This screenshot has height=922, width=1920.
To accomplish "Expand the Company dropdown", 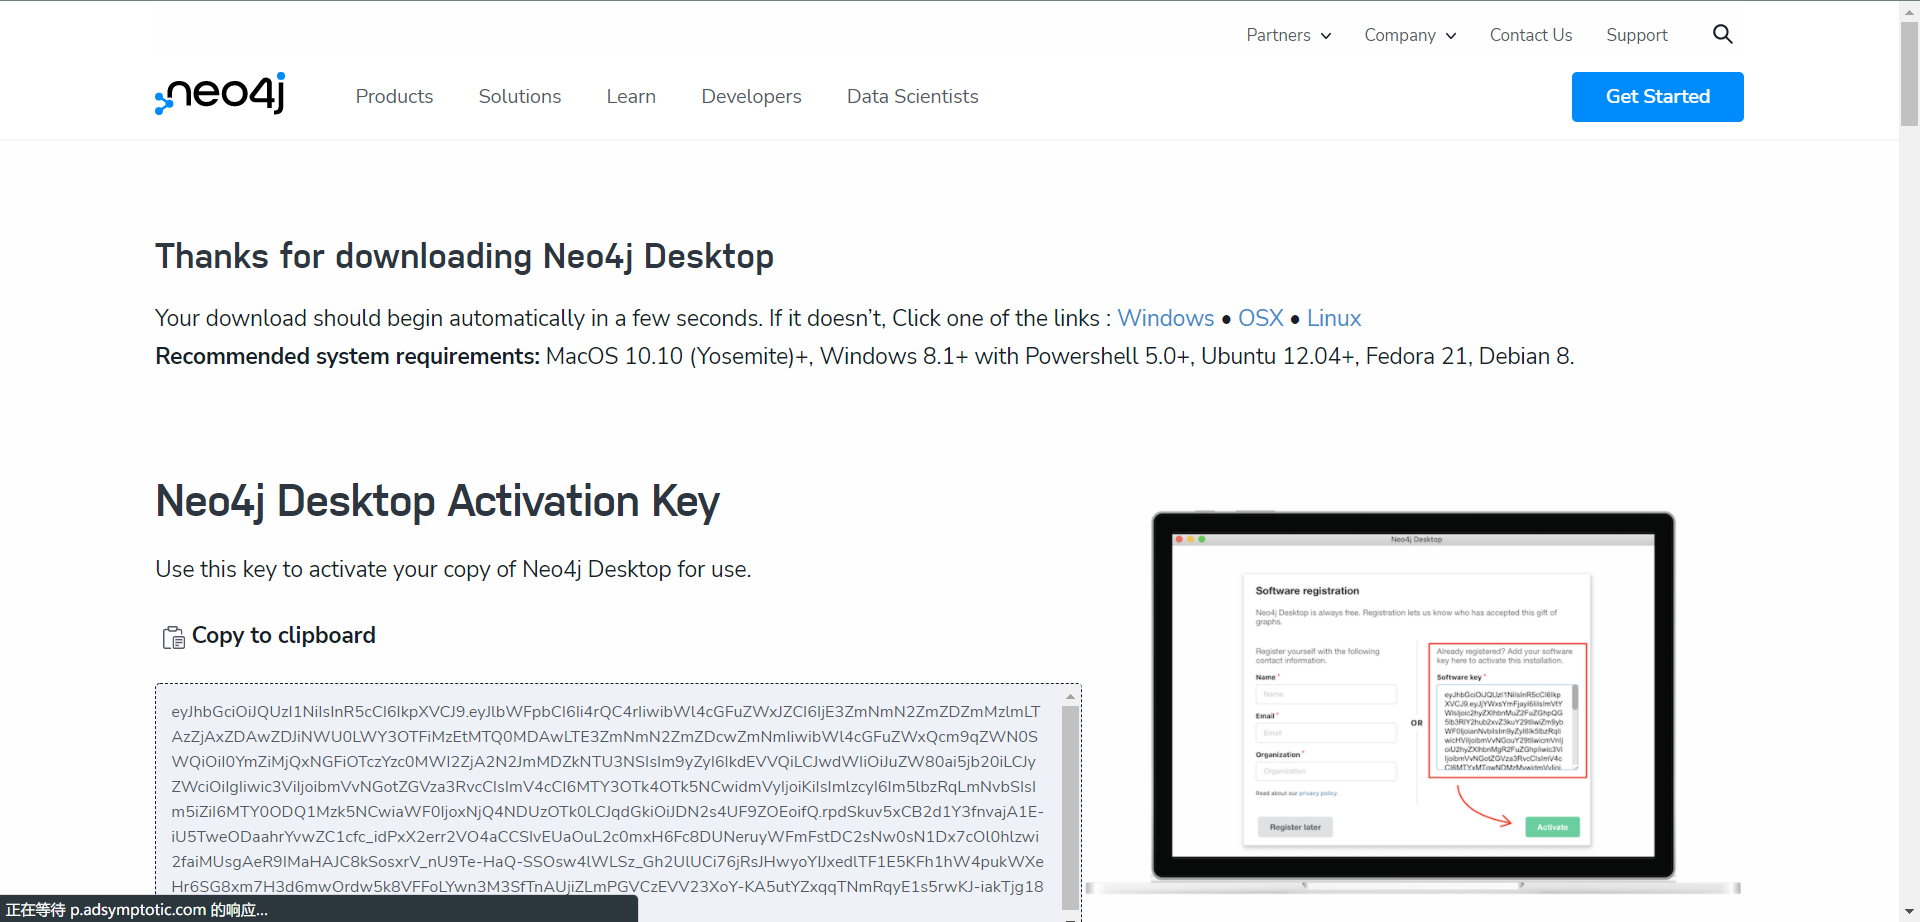I will pyautogui.click(x=1410, y=35).
